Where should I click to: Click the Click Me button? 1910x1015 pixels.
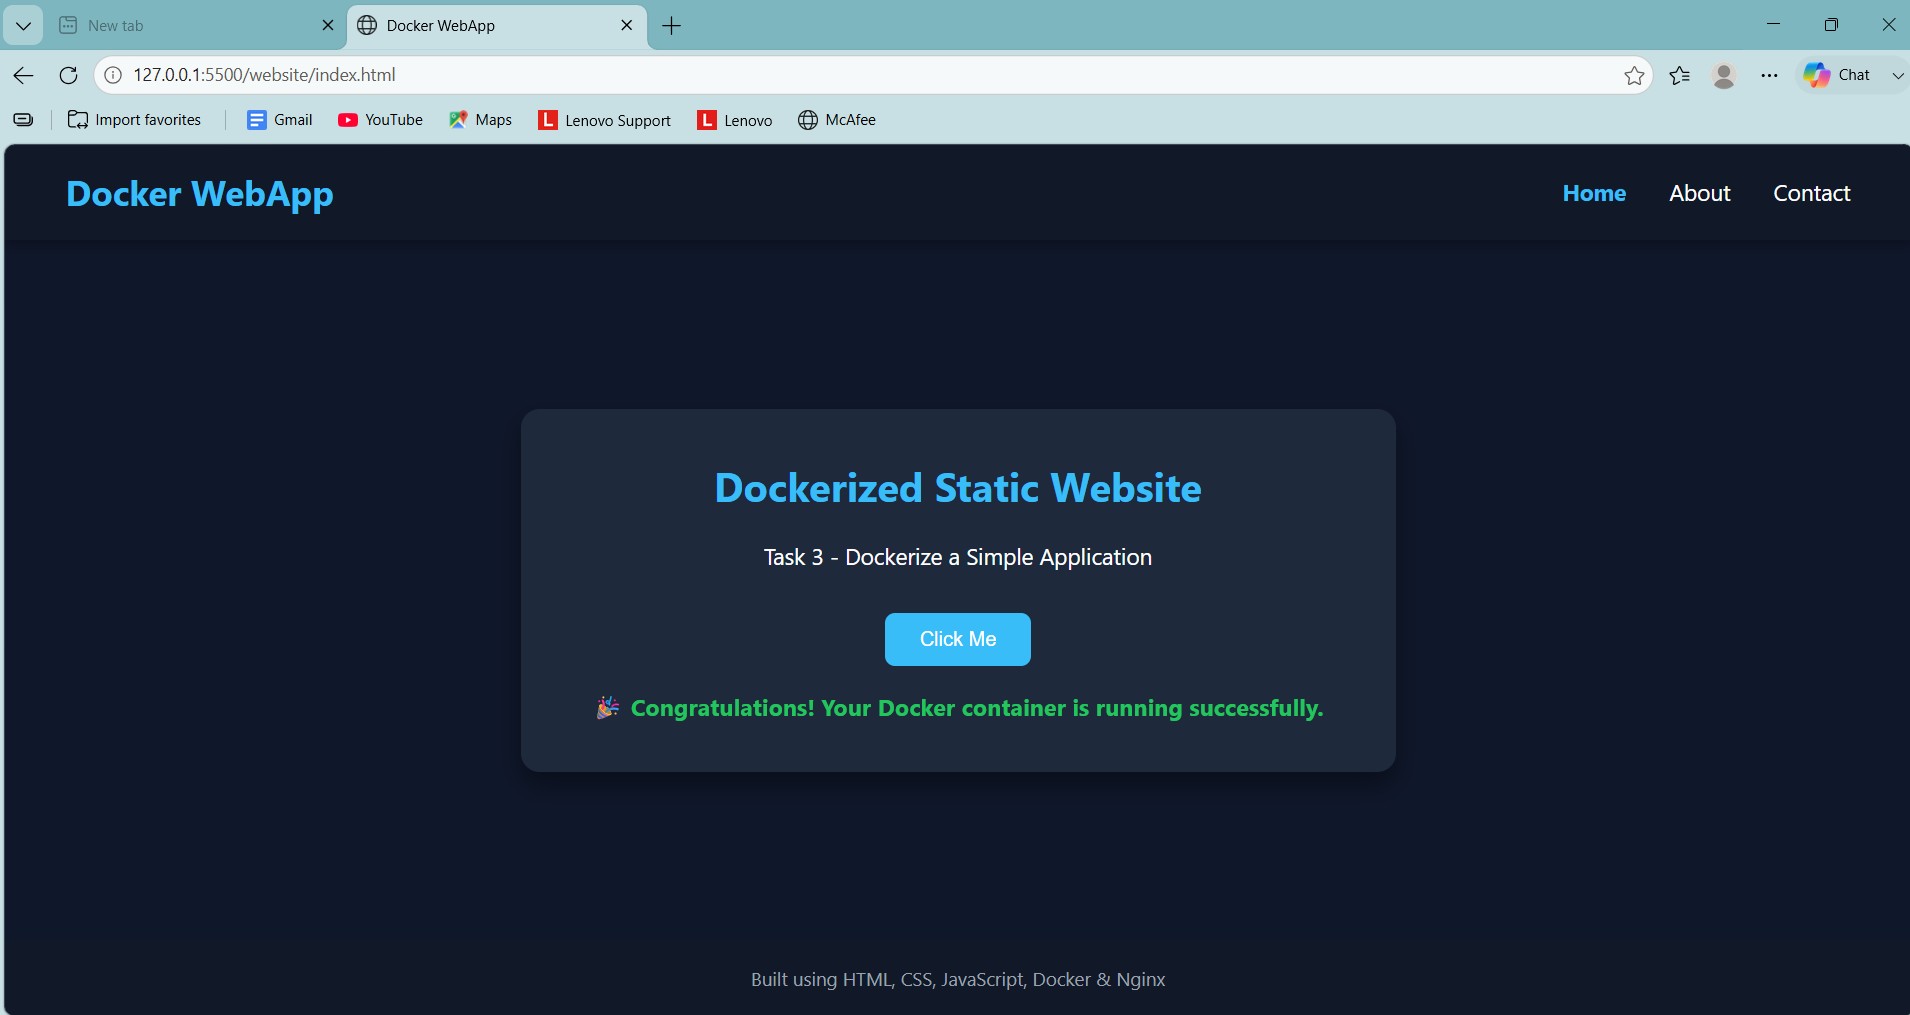[x=957, y=639]
